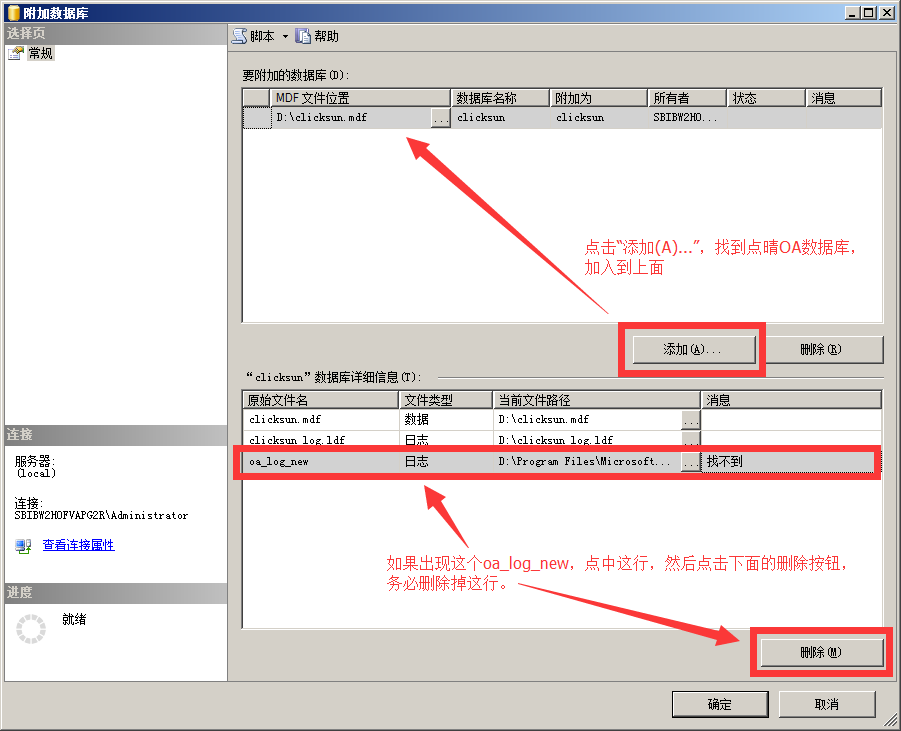The height and width of the screenshot is (731, 901).
Task: Click the lower 删除(M) button
Action: 821,652
